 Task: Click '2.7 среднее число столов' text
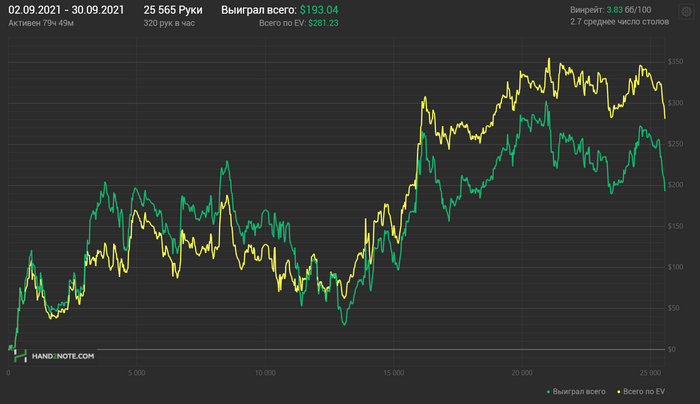[619, 21]
